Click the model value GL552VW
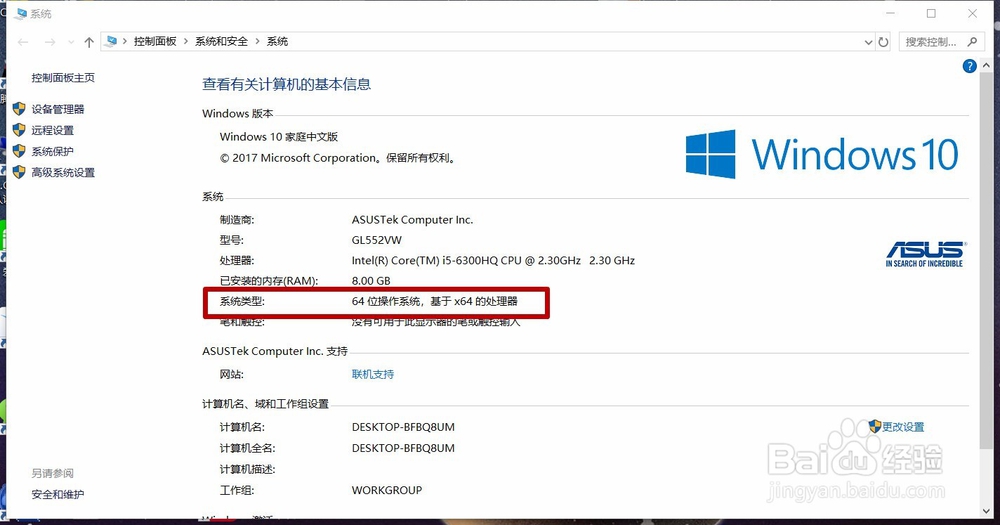The width and height of the screenshot is (1000, 525). pyautogui.click(x=377, y=240)
